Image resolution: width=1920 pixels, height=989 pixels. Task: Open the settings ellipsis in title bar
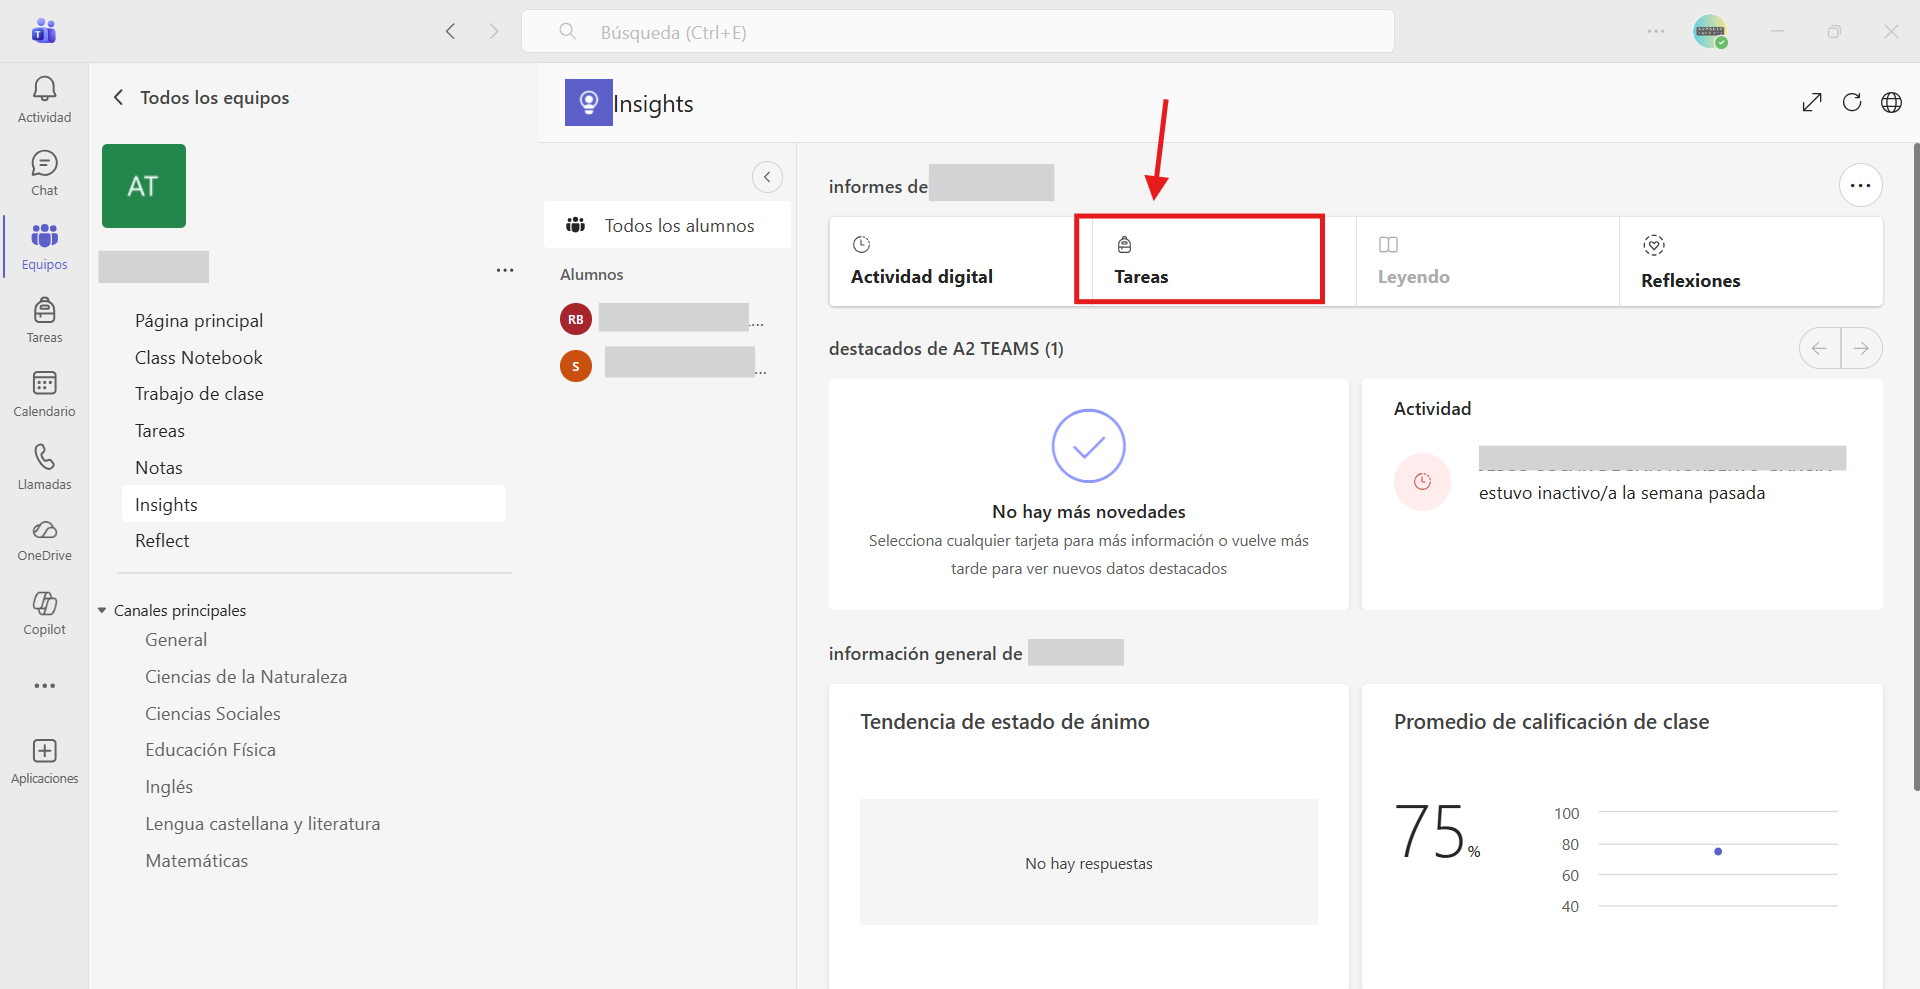tap(1656, 31)
